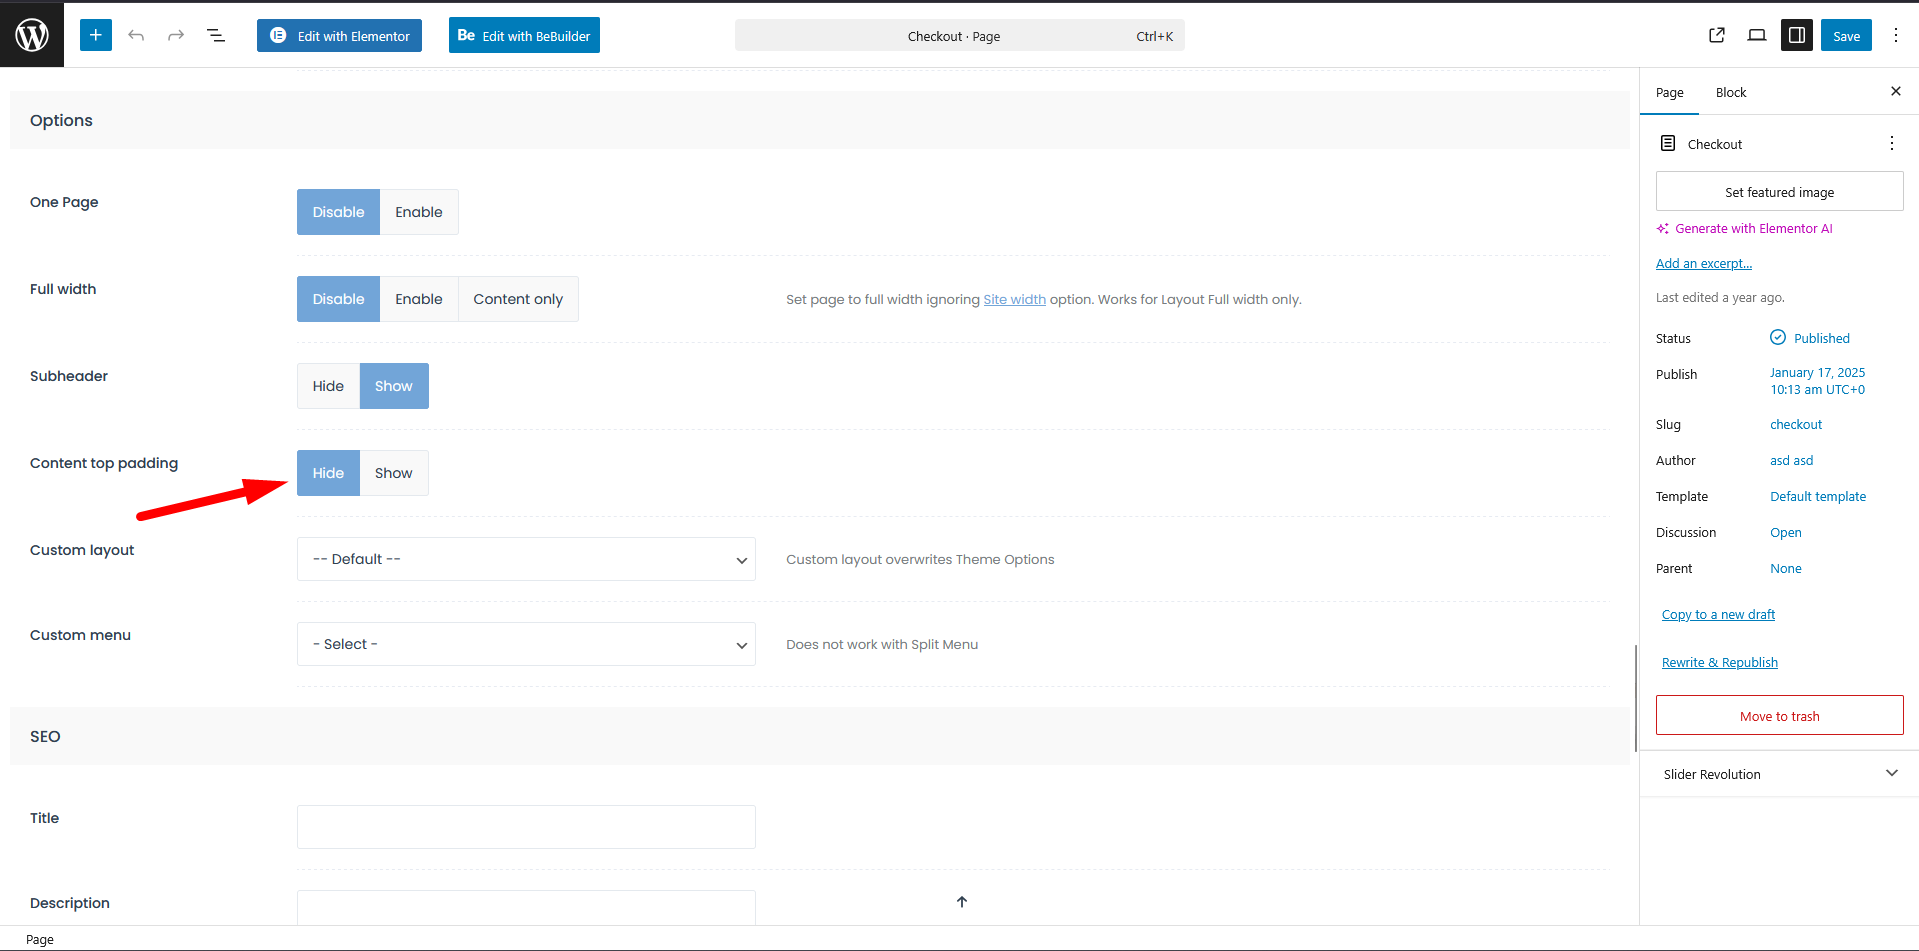Open the block inserter plus button
This screenshot has width=1919, height=951.
[x=96, y=35]
